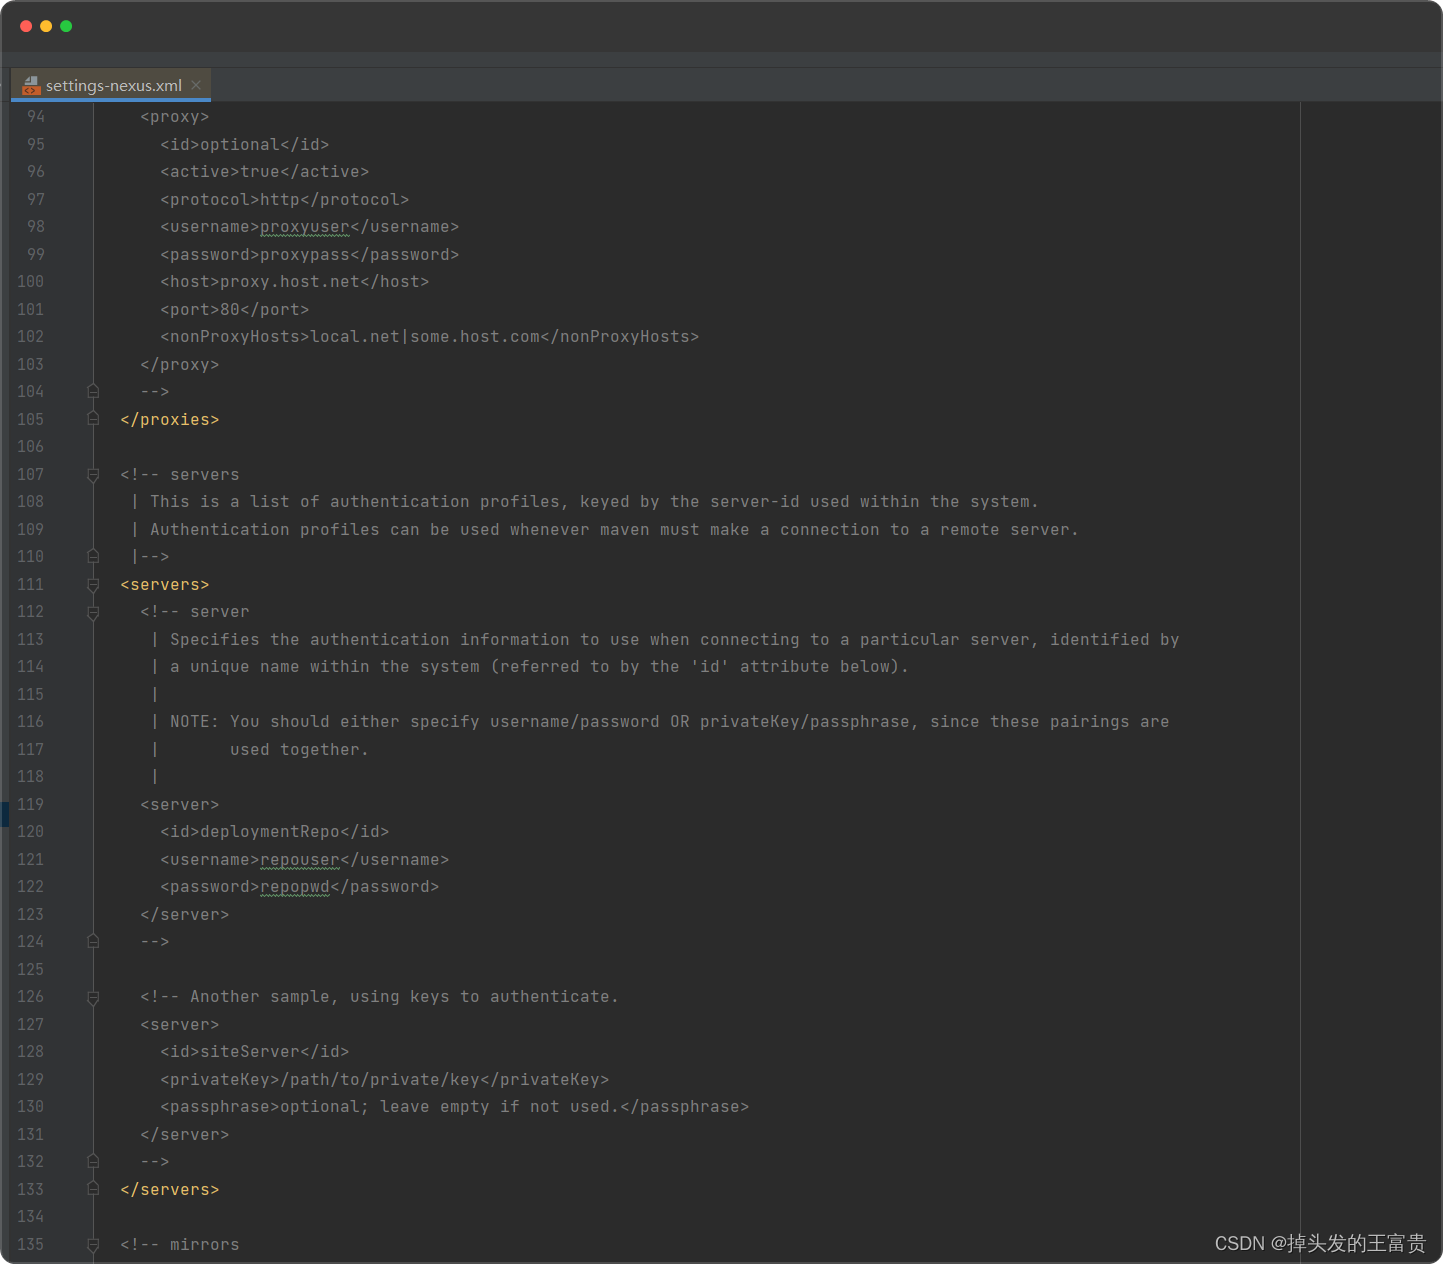
Task: Click 'siteServer' id value
Action: tap(250, 1052)
